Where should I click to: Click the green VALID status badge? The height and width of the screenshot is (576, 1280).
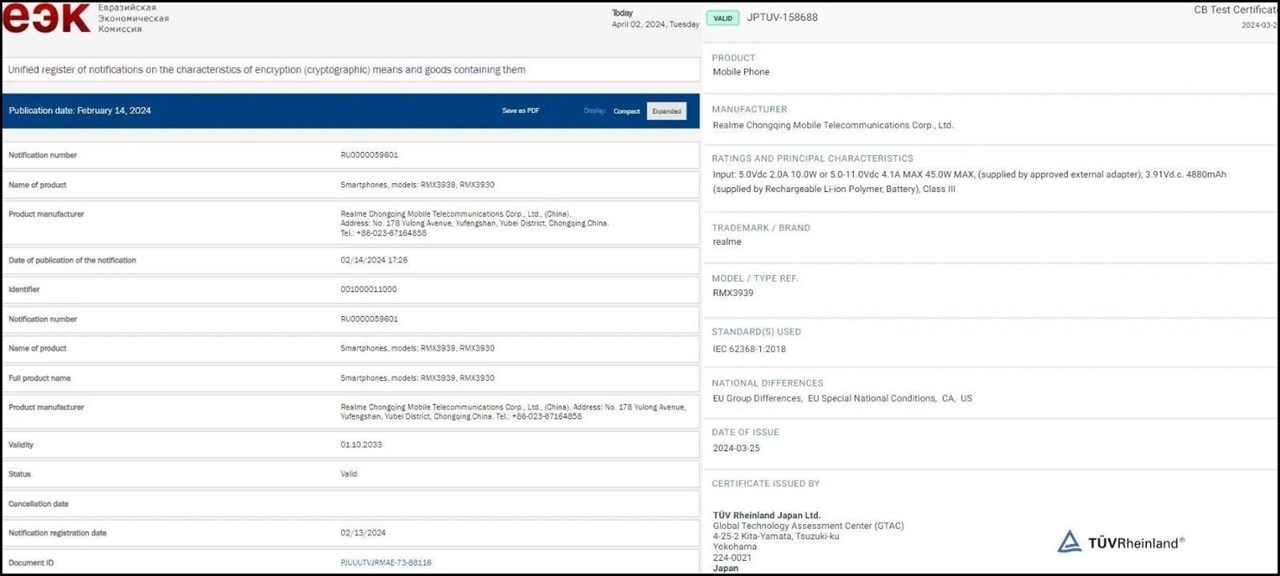coord(723,18)
